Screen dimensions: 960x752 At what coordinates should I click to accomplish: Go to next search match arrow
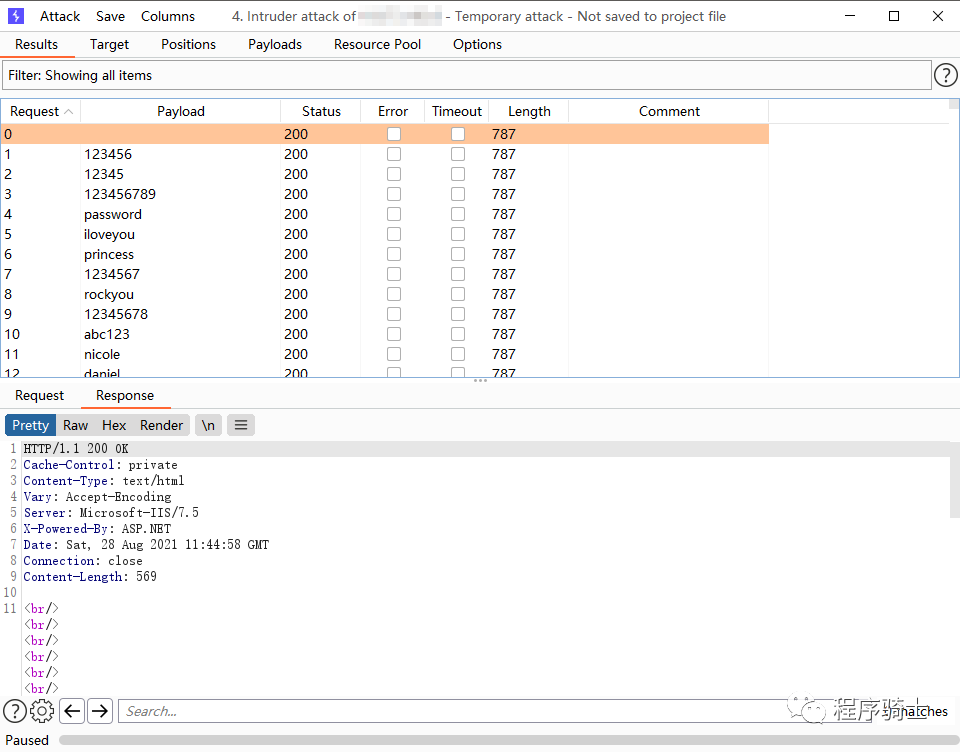100,711
